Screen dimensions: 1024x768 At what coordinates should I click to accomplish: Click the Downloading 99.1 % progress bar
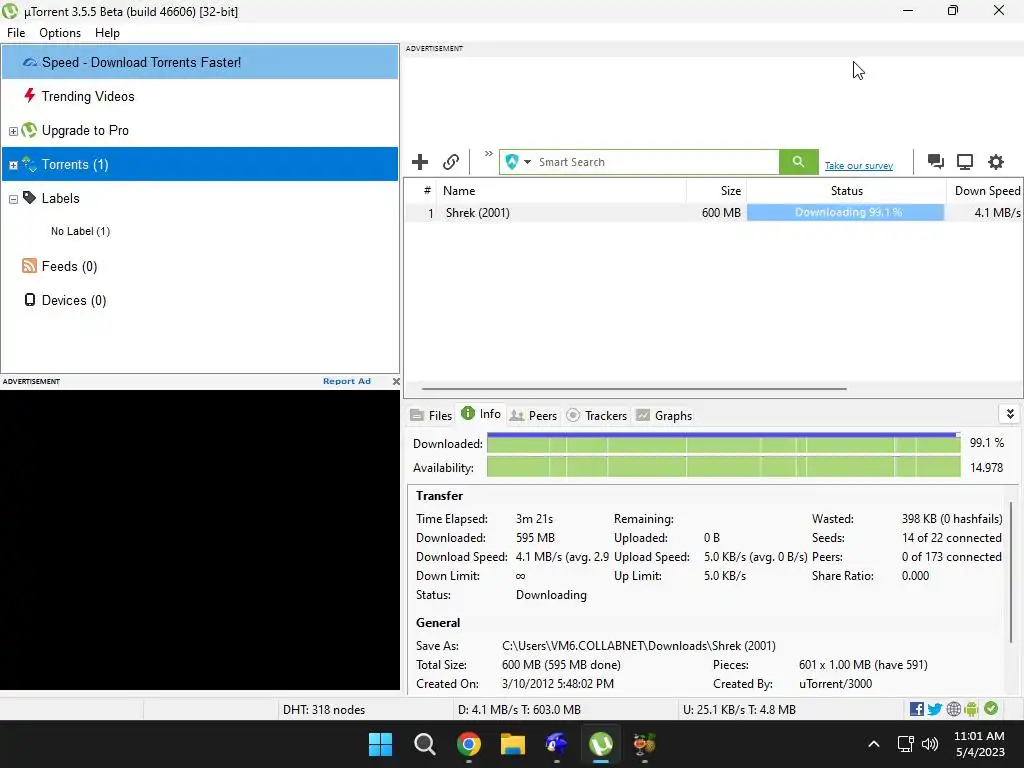pyautogui.click(x=846, y=213)
